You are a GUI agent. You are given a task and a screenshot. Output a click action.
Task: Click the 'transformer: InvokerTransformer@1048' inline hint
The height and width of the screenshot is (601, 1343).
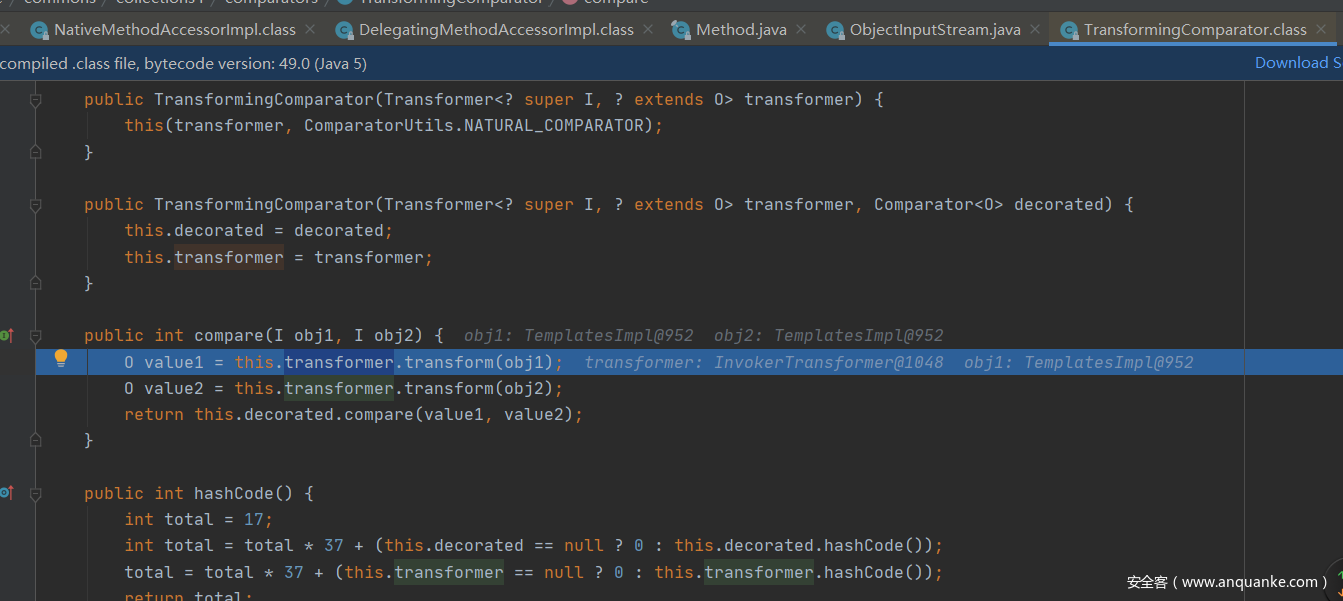[764, 362]
